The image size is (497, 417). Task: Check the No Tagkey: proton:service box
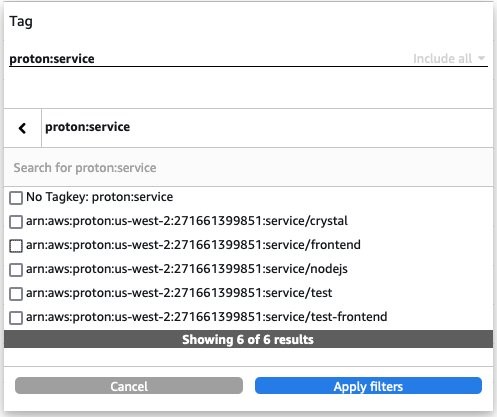[16, 198]
